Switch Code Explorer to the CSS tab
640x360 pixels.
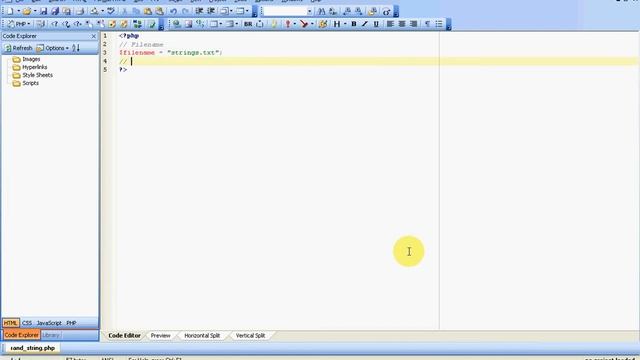pyautogui.click(x=27, y=323)
